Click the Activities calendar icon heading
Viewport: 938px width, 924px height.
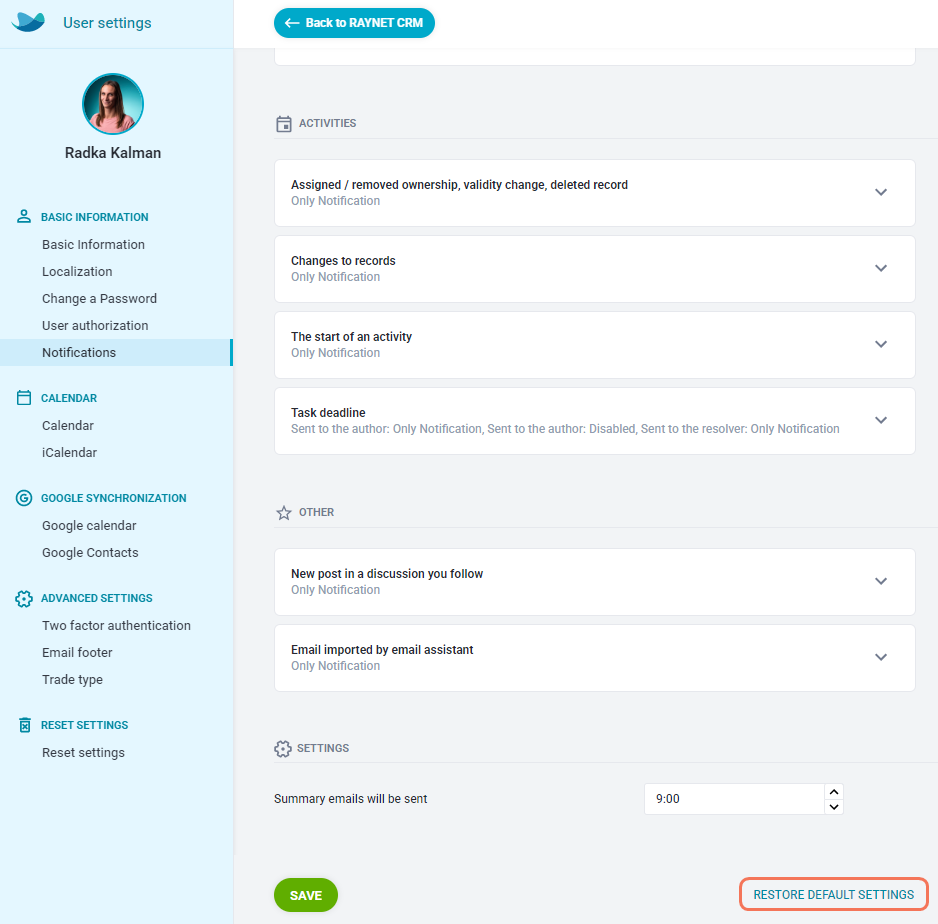pyautogui.click(x=284, y=124)
